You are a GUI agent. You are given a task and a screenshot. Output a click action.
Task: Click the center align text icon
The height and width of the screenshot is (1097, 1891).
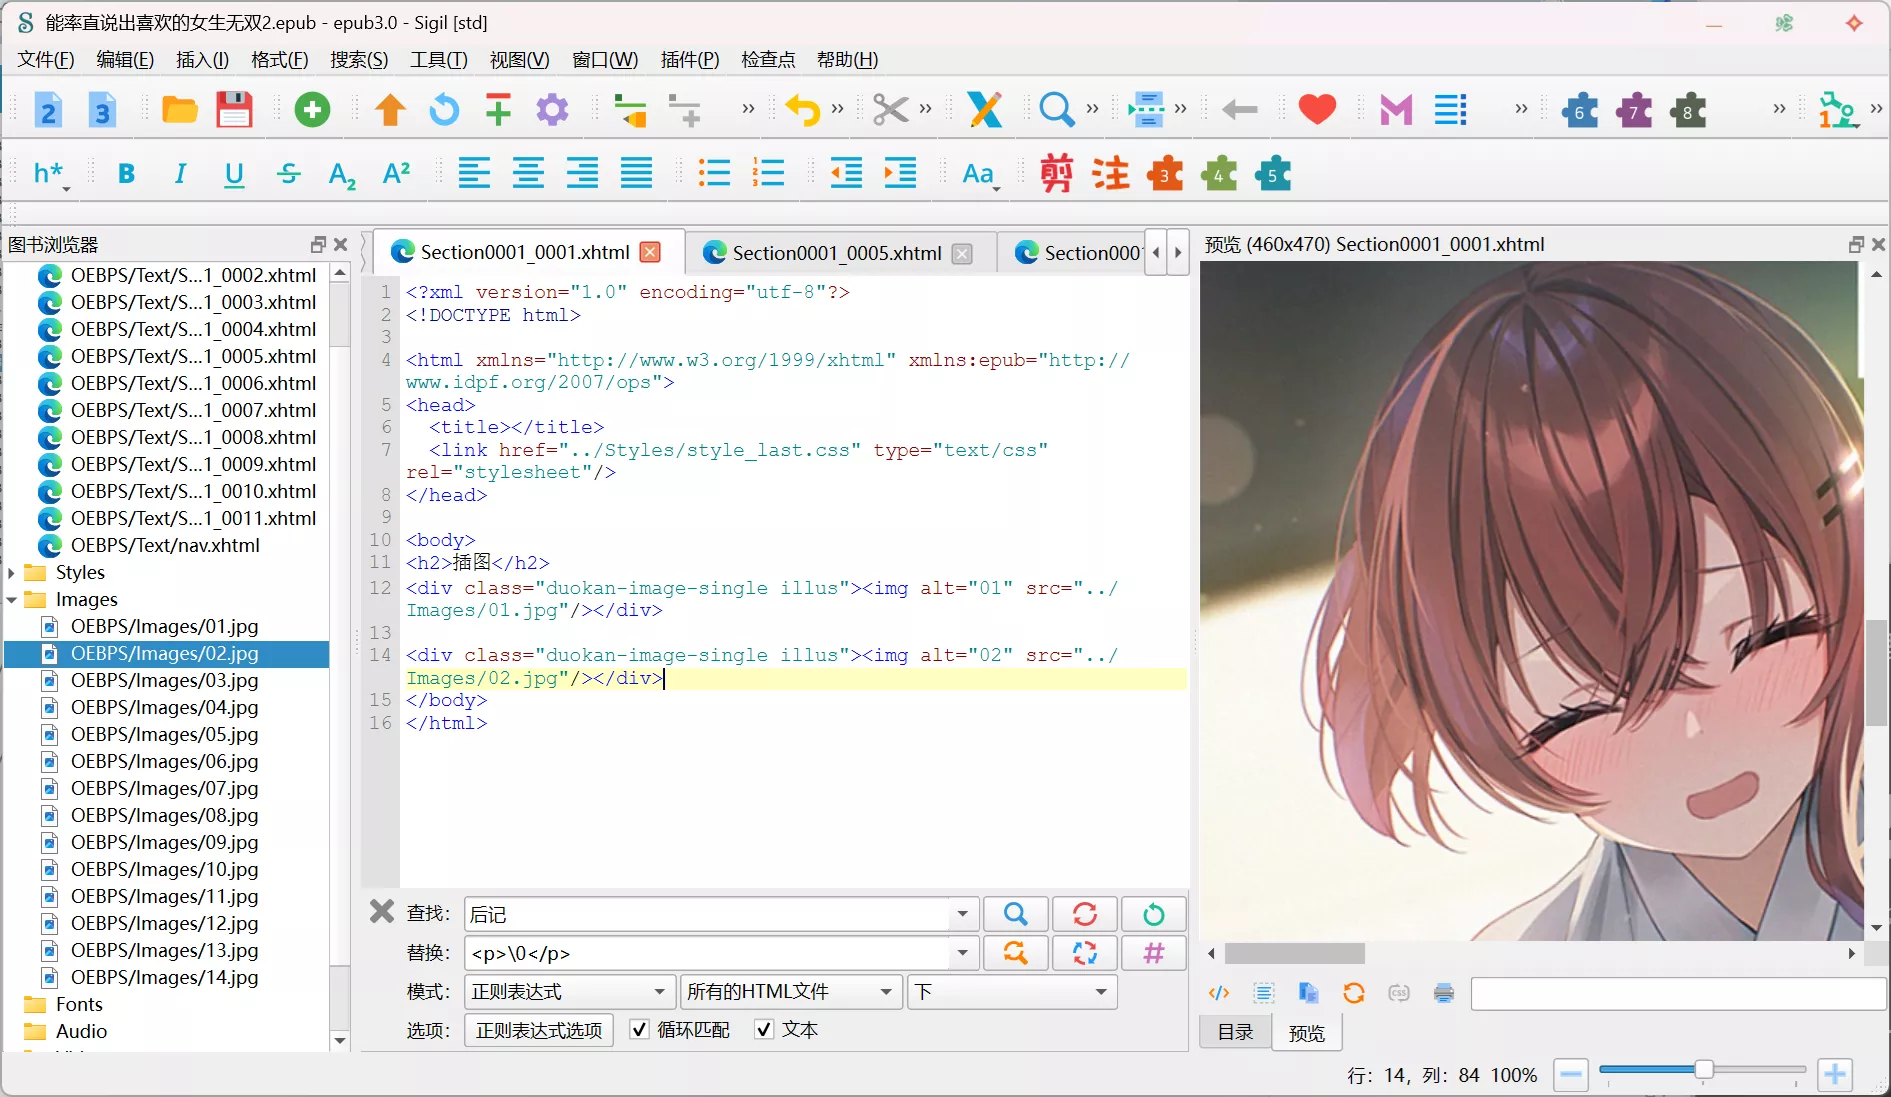tap(528, 174)
